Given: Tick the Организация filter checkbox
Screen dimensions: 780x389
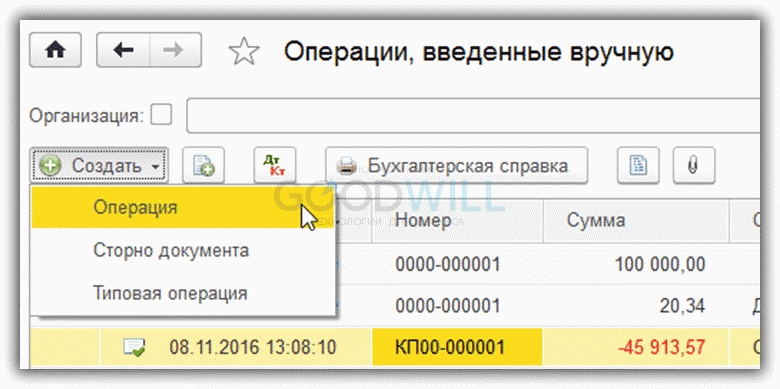Looking at the screenshot, I should [x=161, y=115].
